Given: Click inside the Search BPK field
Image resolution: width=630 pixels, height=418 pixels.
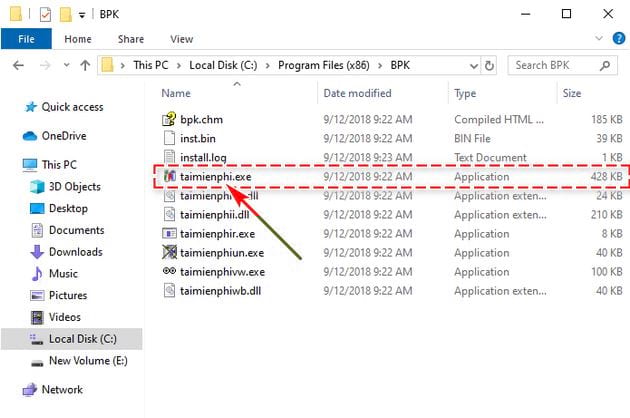Looking at the screenshot, I should click(x=562, y=65).
